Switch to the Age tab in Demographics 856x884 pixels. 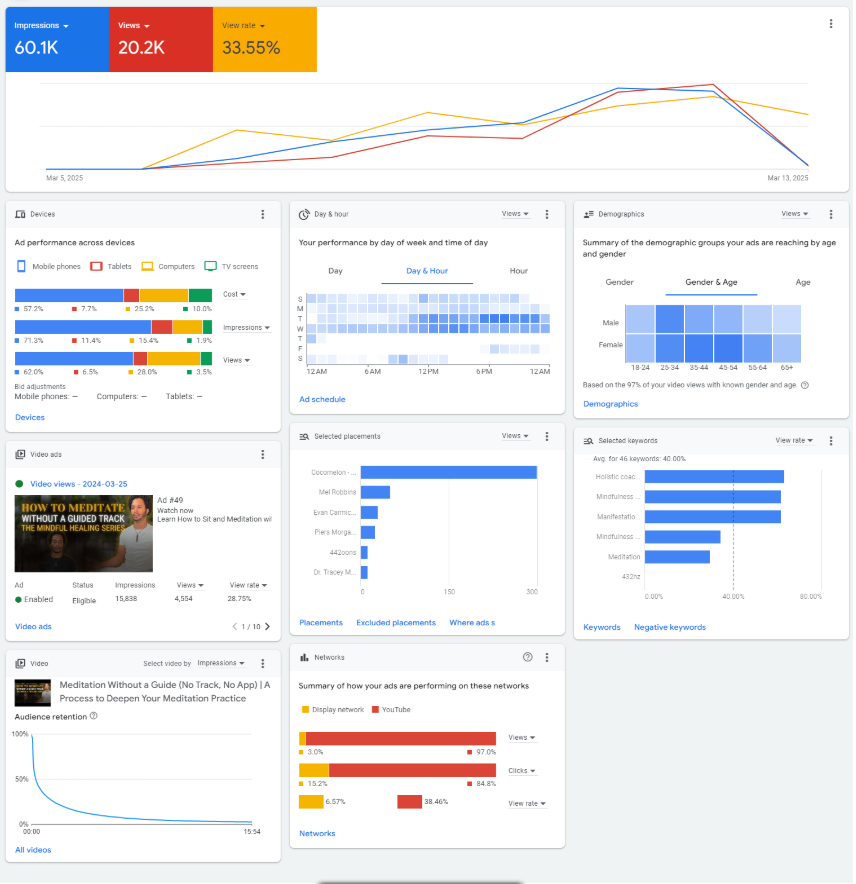pos(803,282)
